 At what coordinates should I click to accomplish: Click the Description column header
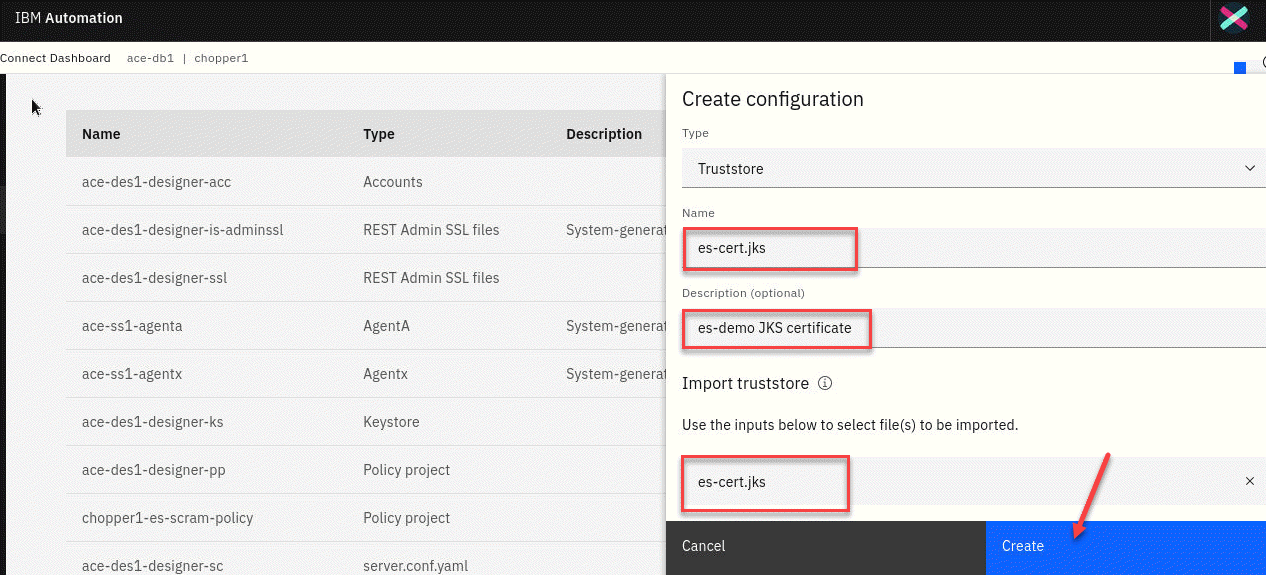tap(604, 134)
